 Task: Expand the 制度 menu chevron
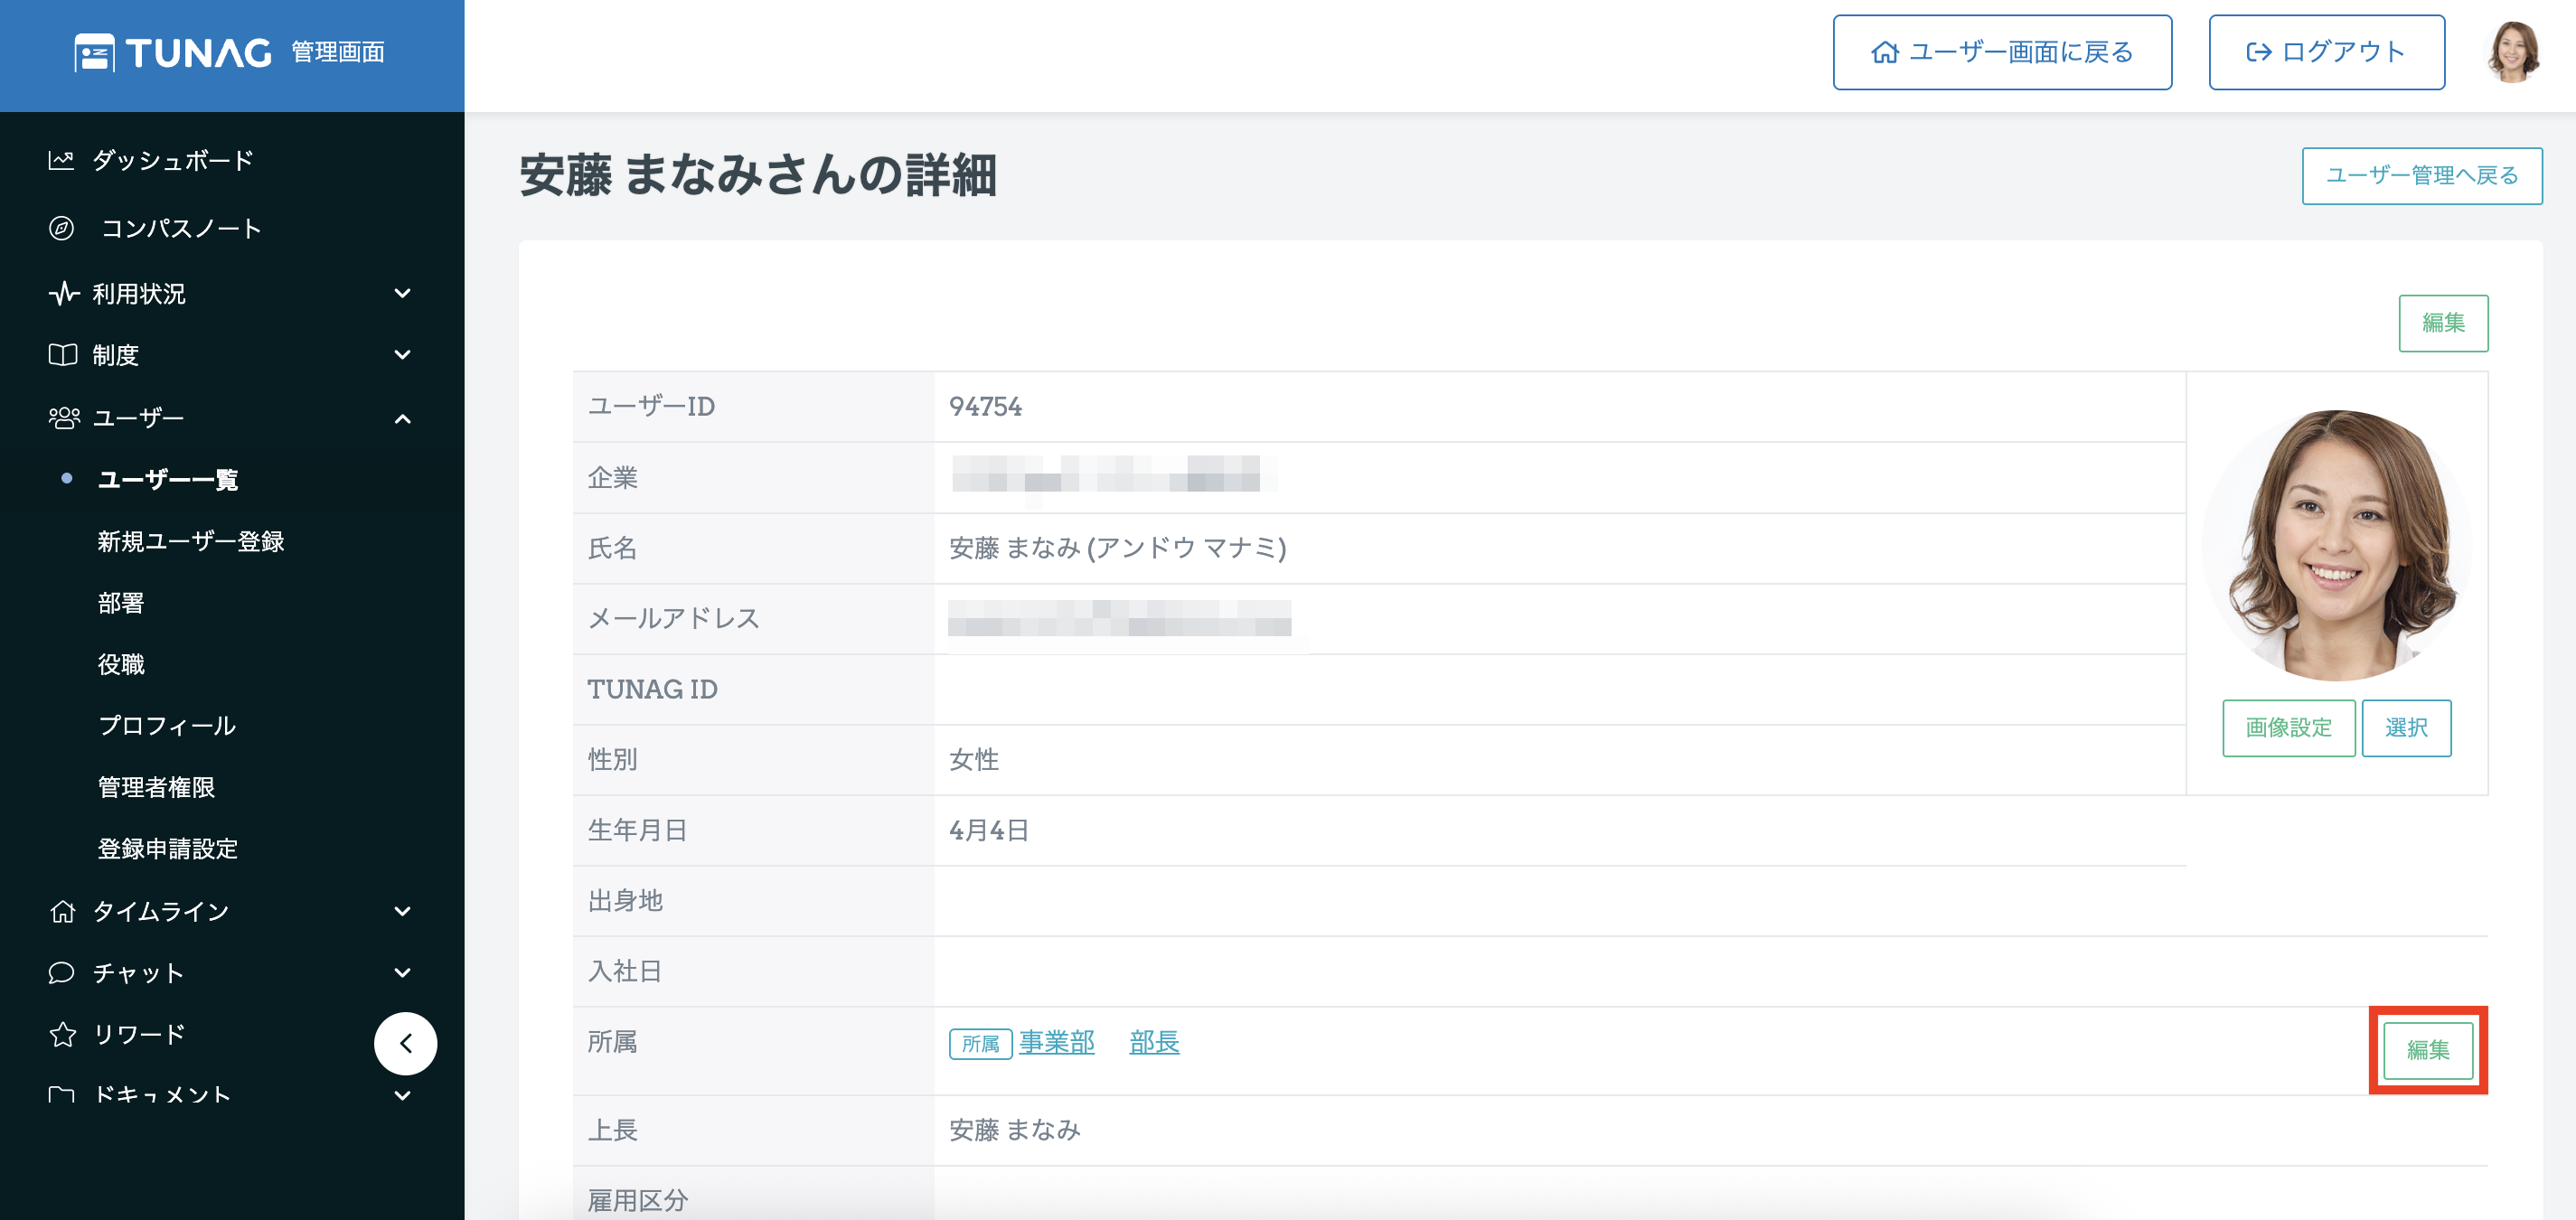pyautogui.click(x=402, y=355)
